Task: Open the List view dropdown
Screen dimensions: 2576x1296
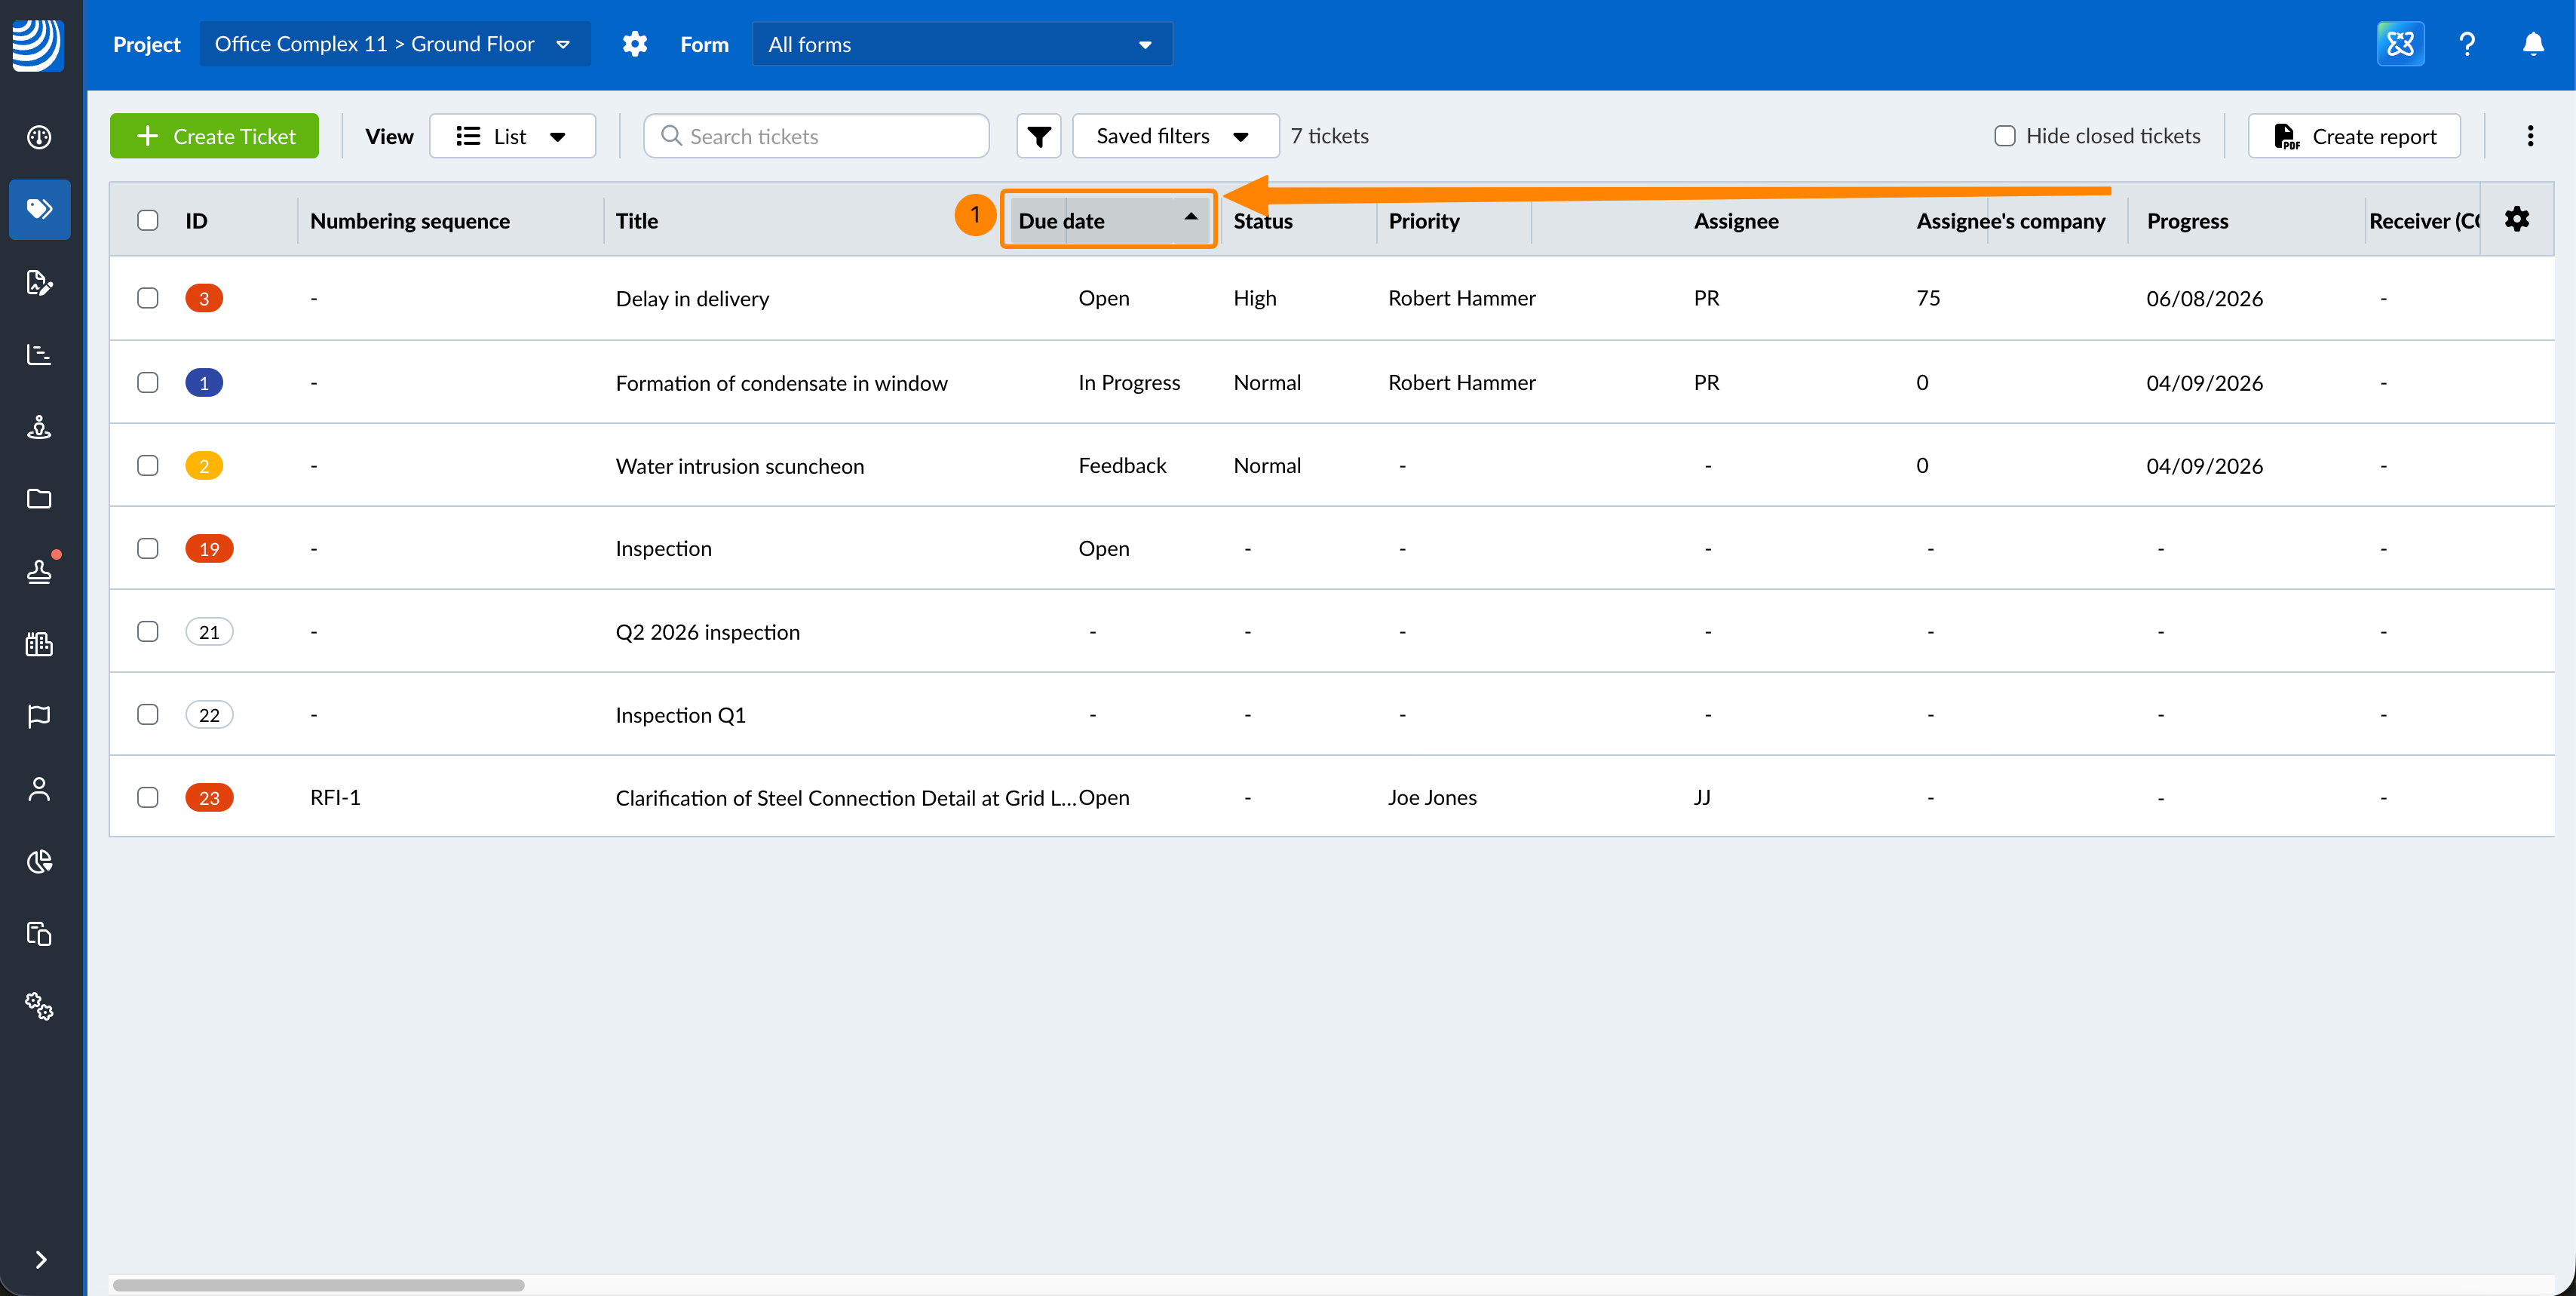Action: 512,136
